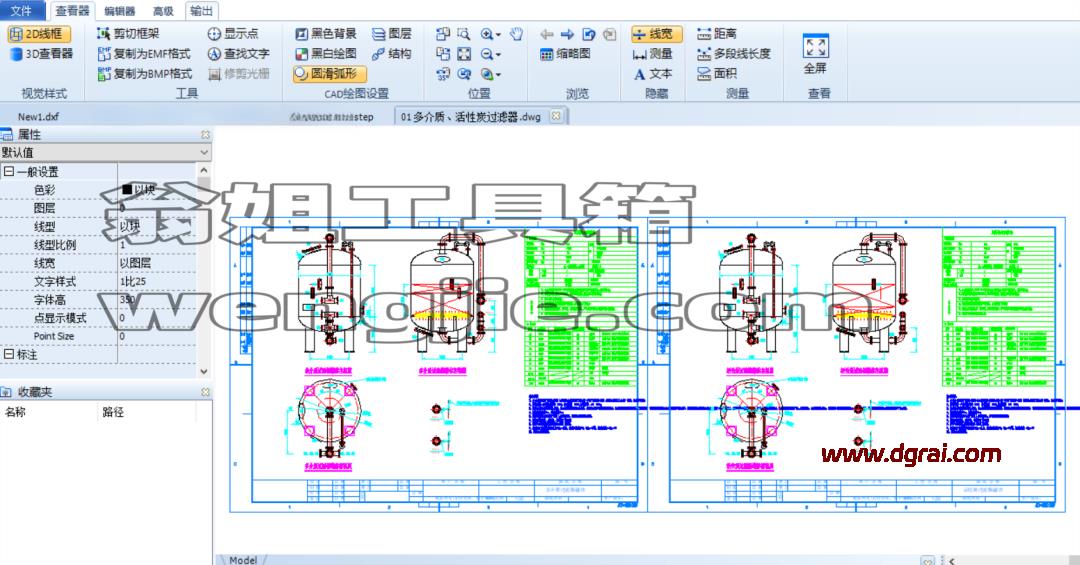Viewport: 1080px width, 565px height.
Task: Toggle 测量 dimensions hiding
Action: tap(652, 53)
